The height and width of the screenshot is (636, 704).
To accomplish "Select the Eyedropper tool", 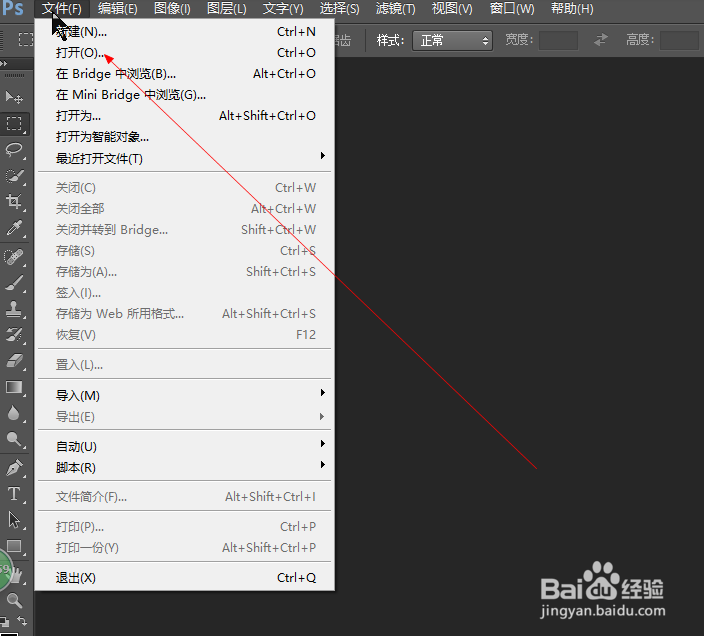I will click(14, 228).
